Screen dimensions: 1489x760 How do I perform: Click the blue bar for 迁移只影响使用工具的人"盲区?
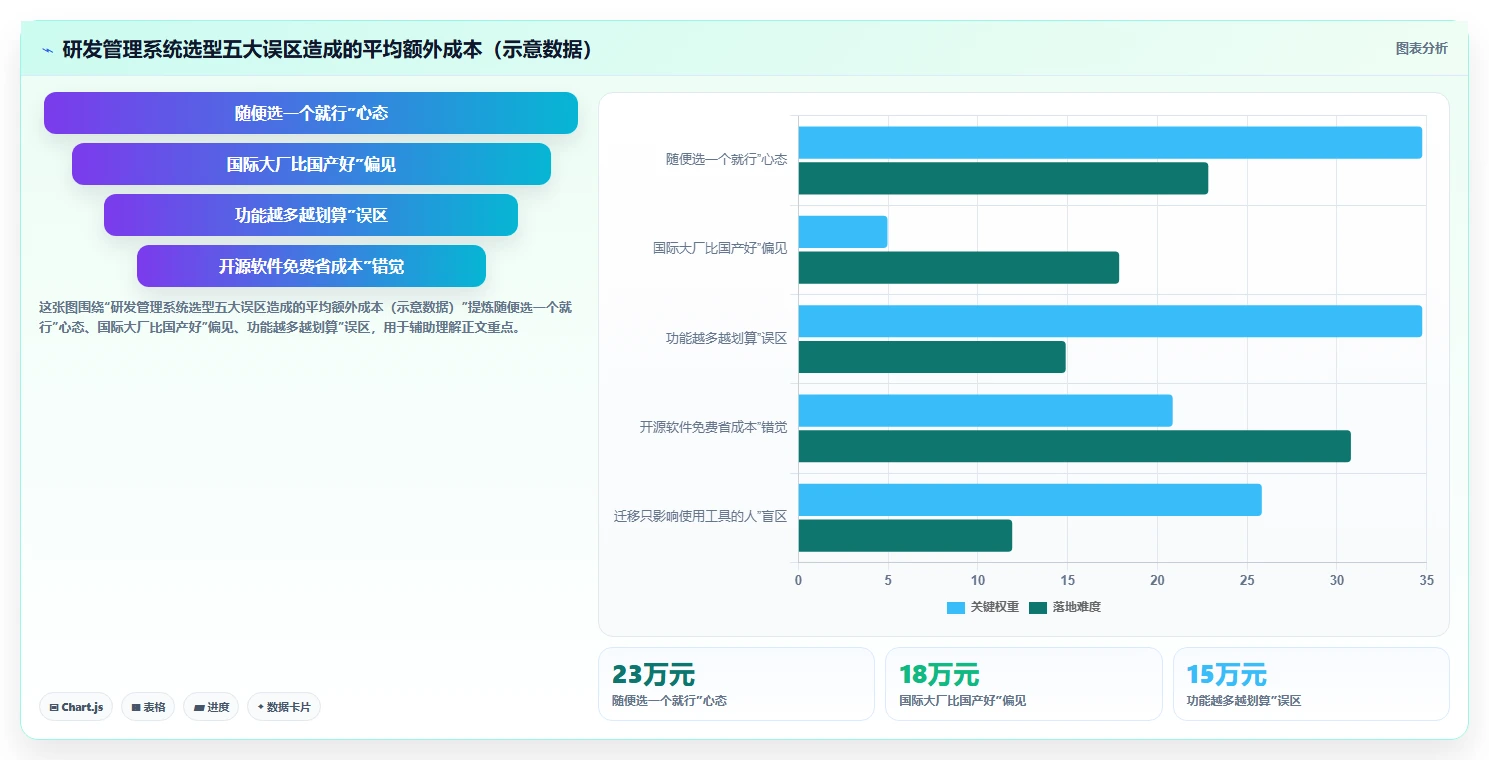coord(1030,500)
